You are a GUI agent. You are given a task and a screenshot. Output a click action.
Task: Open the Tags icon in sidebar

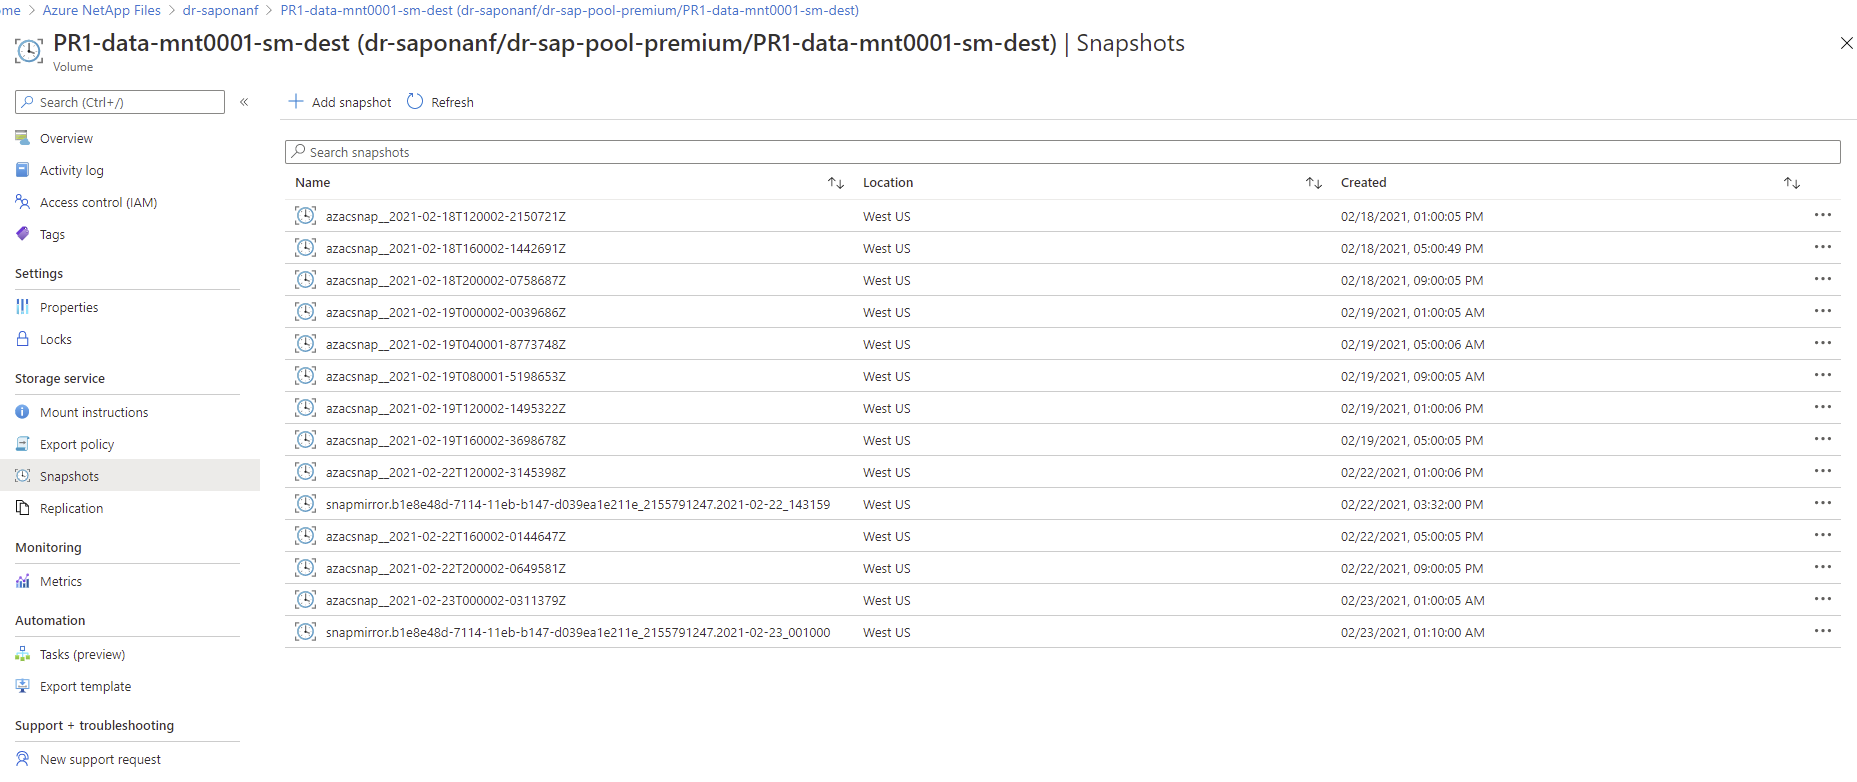click(22, 234)
